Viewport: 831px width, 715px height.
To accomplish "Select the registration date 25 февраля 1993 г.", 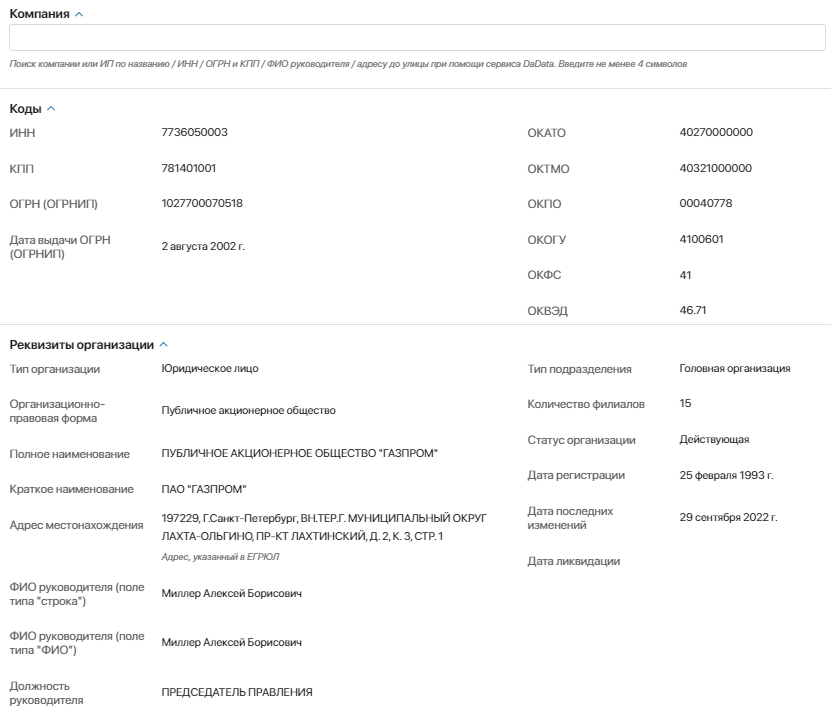I will (x=727, y=475).
